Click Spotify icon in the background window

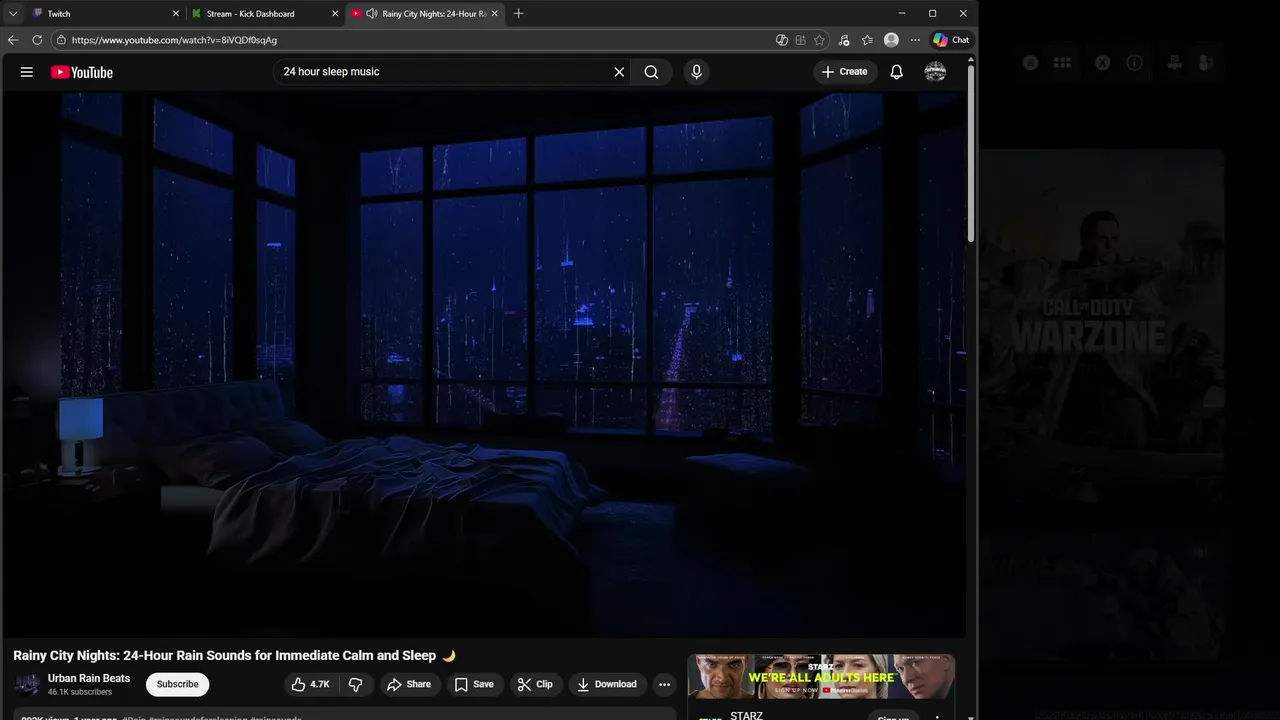coord(1030,62)
